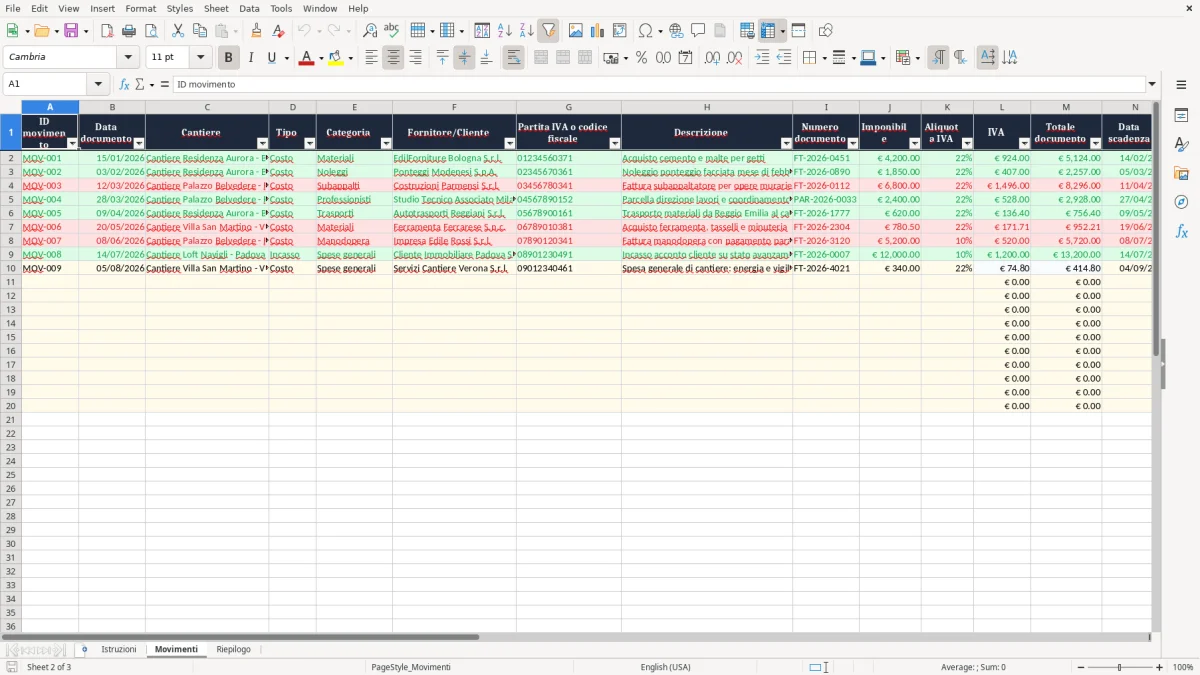Toggle Underline formatting
Image resolution: width=1200 pixels, height=675 pixels.
coord(272,58)
